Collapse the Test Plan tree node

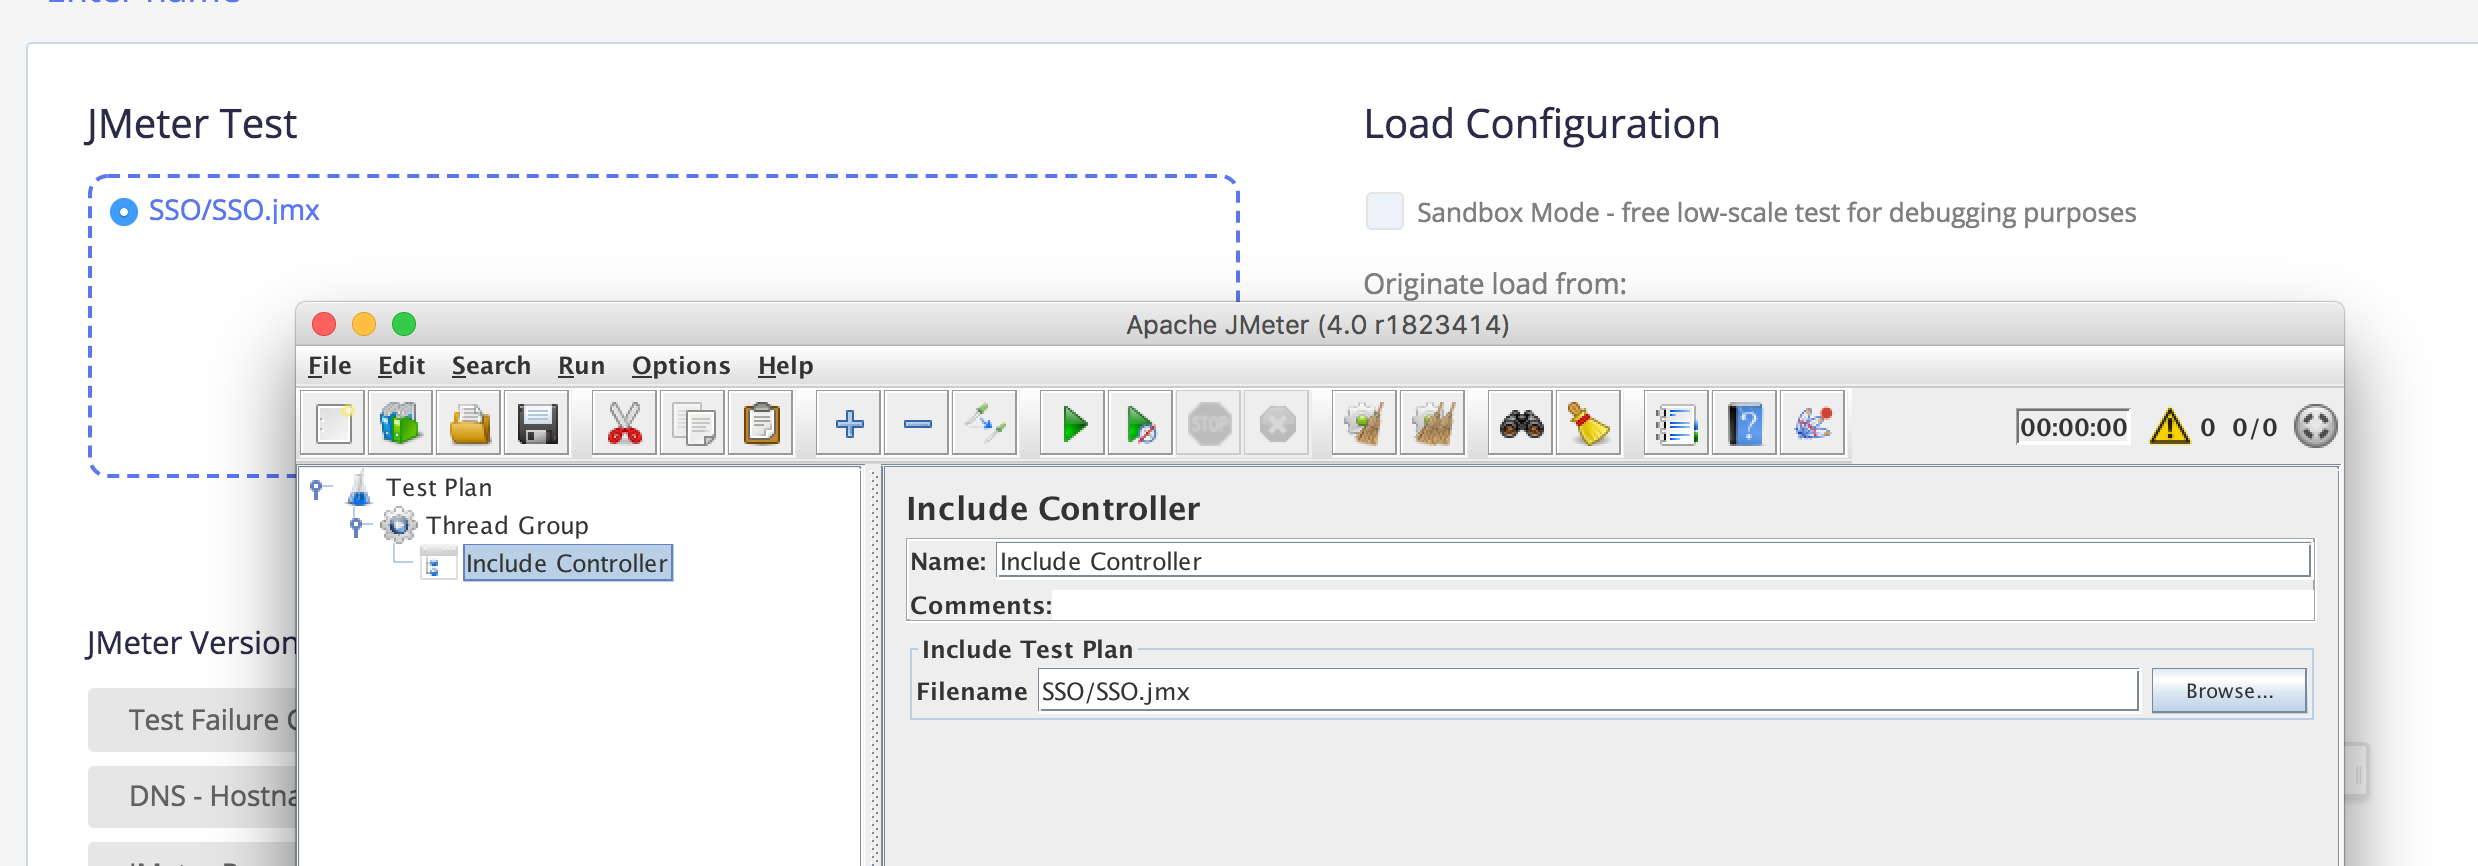pyautogui.click(x=317, y=488)
